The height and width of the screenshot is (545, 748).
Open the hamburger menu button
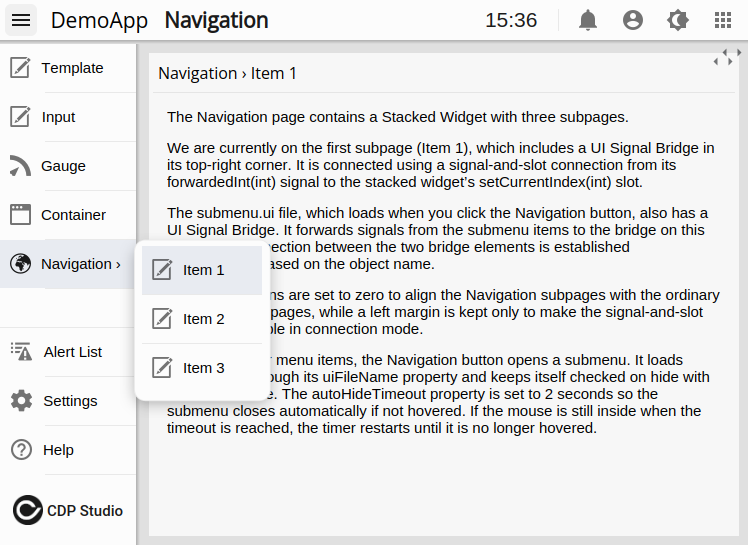point(21,20)
